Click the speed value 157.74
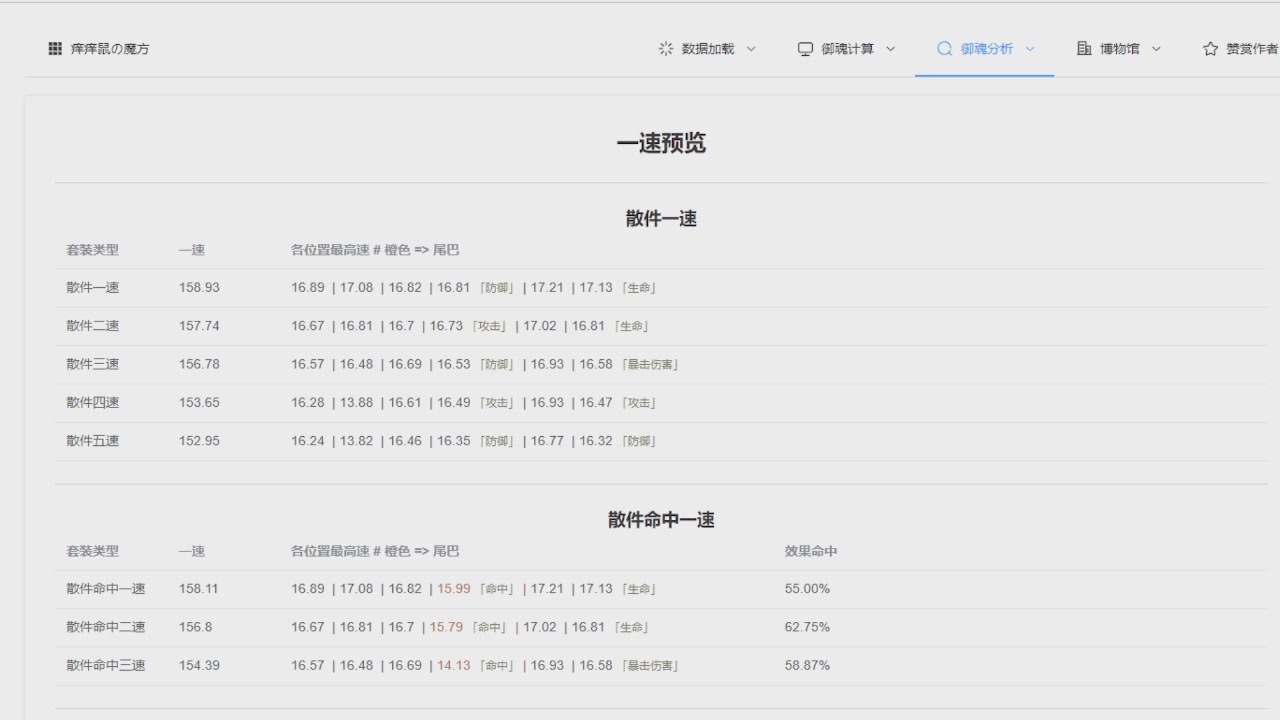Viewport: 1280px width, 720px height. point(199,326)
